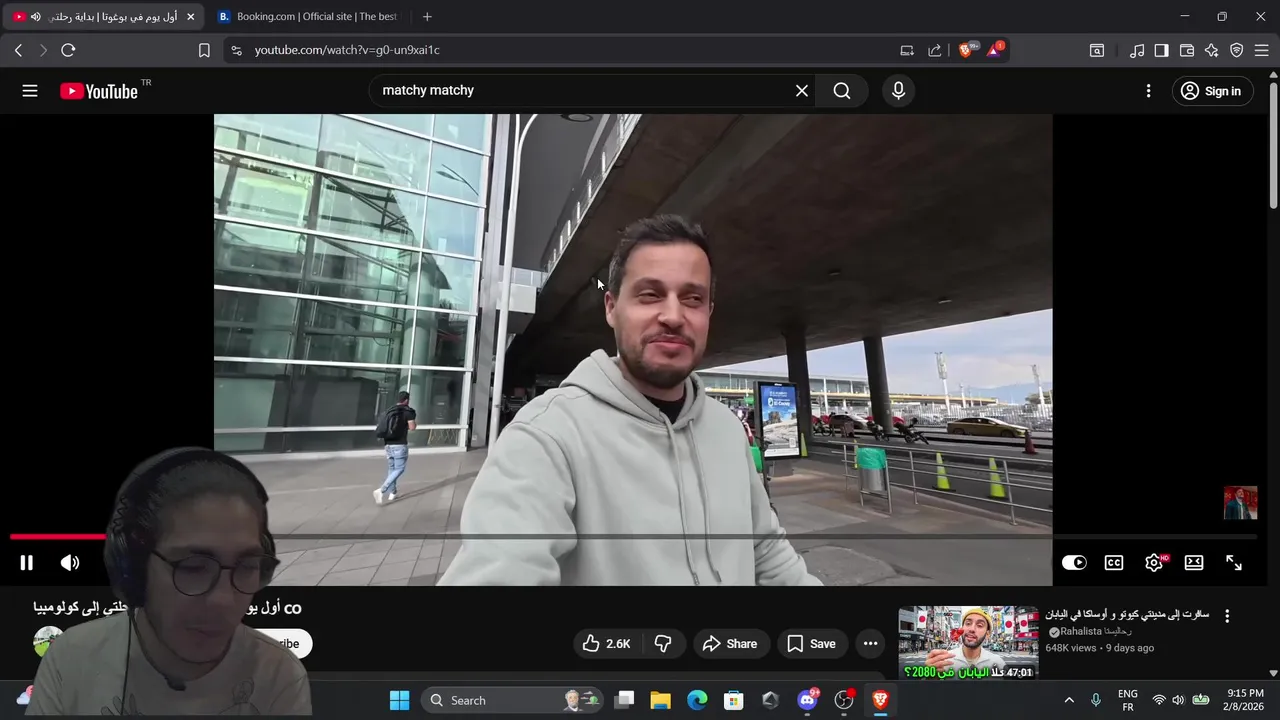Viewport: 1280px width, 720px height.
Task: Open a new browser tab
Action: click(x=427, y=17)
